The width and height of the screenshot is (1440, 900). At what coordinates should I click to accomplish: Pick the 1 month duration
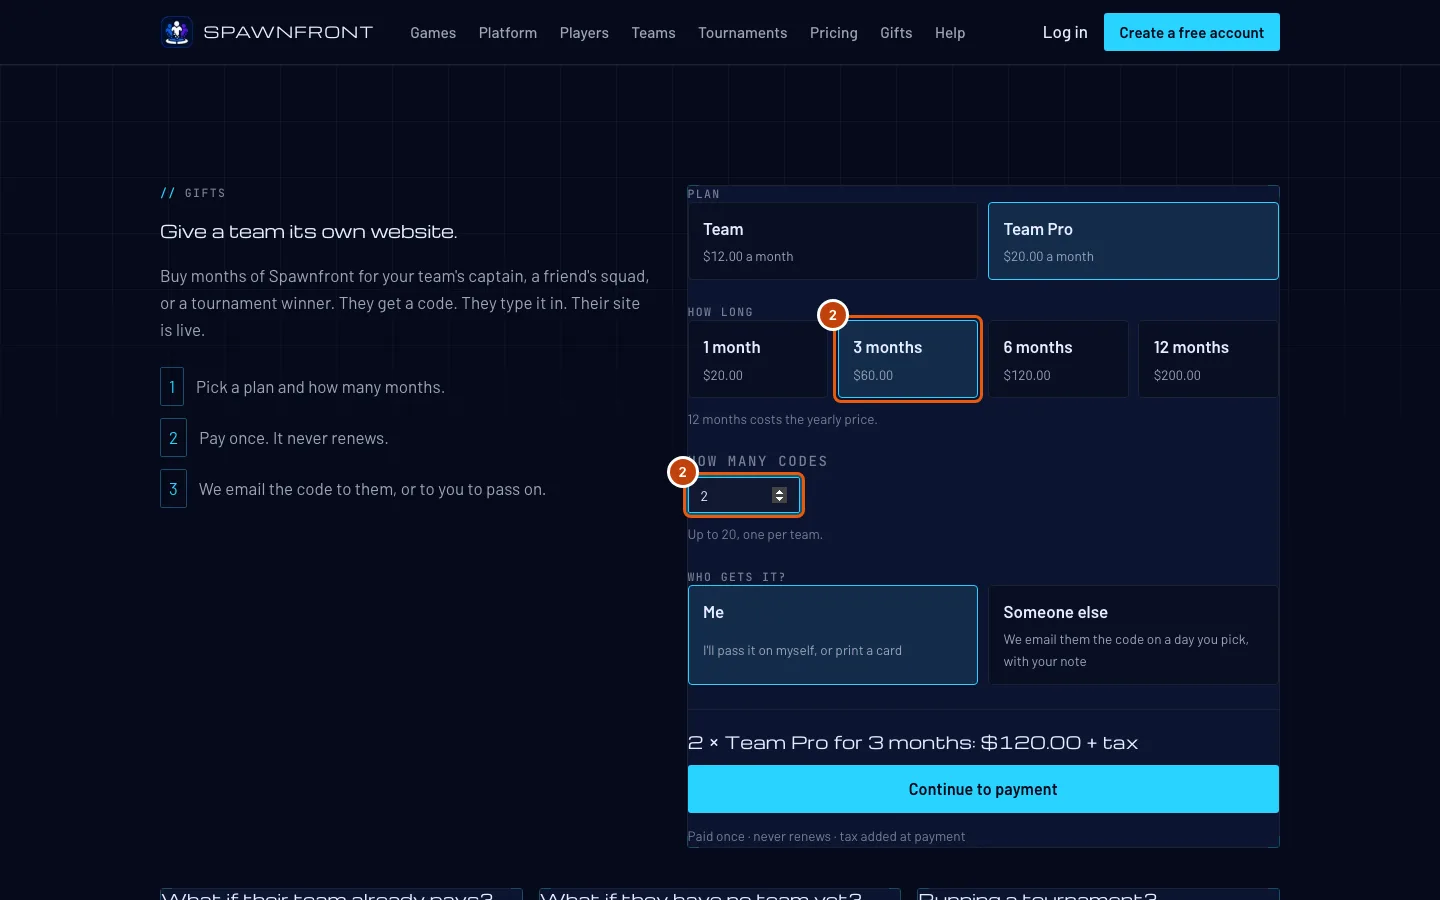pyautogui.click(x=757, y=359)
